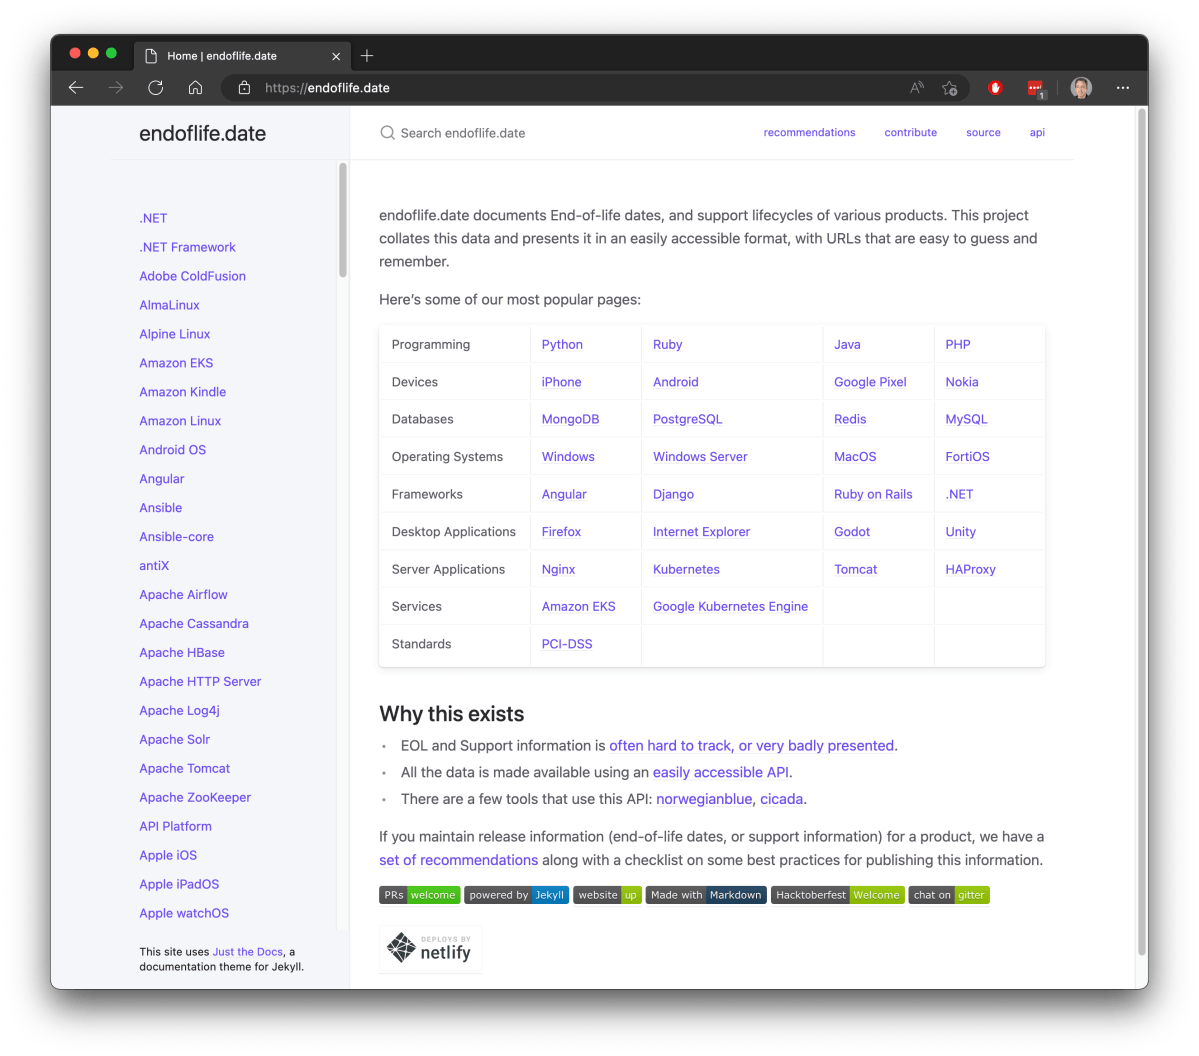Open a new tab with plus button
Viewport: 1199px width, 1056px height.
coord(367,56)
